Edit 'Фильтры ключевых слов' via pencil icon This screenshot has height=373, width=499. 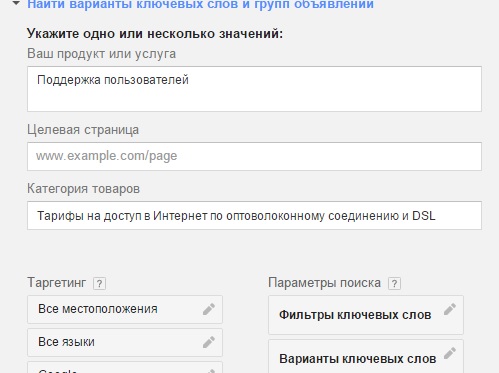[x=450, y=309]
